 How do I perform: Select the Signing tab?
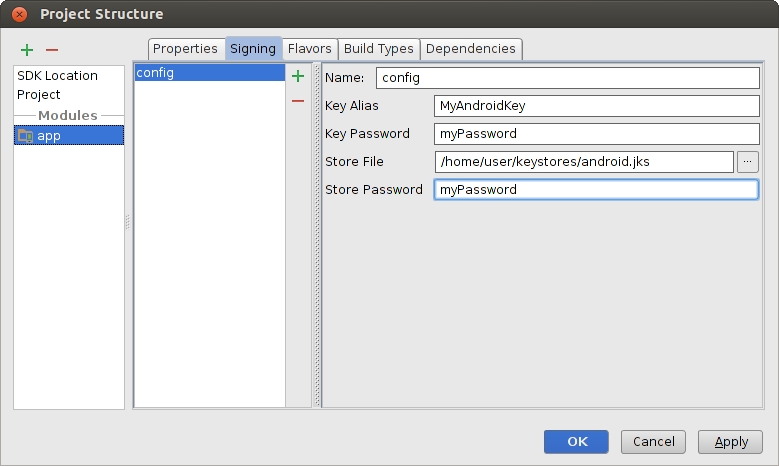tap(253, 48)
